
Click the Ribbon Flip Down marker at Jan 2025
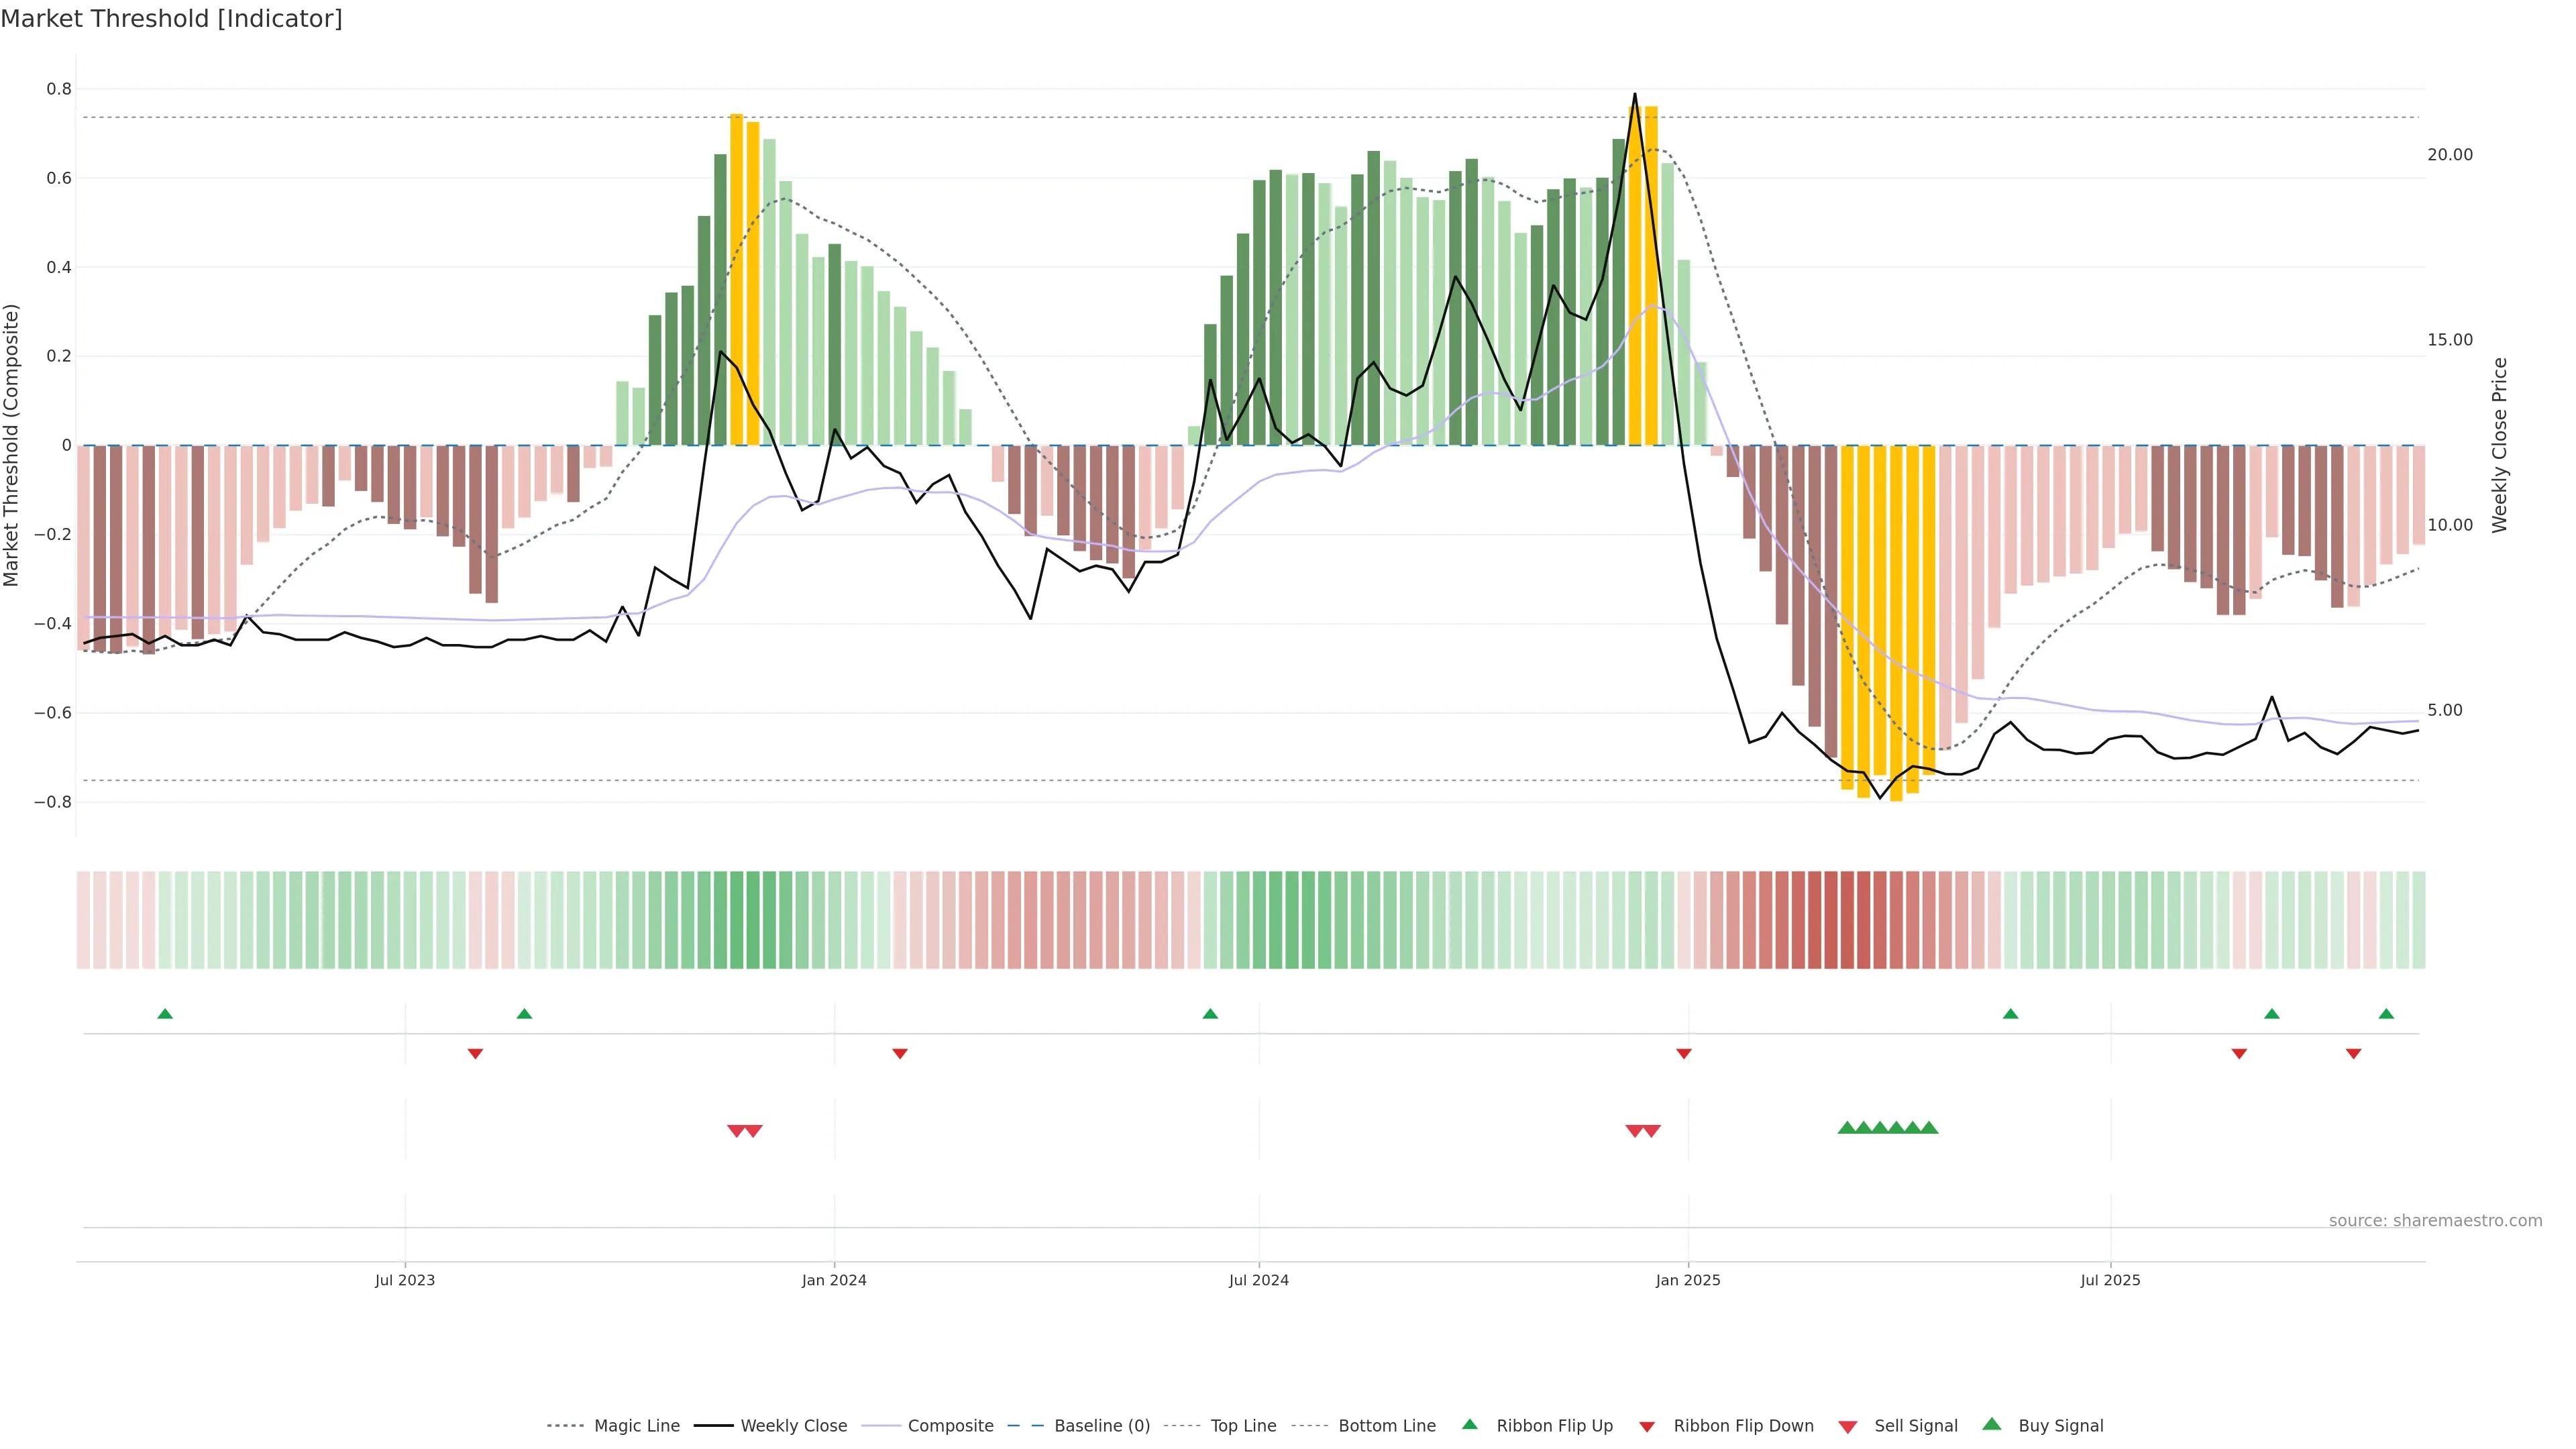click(1684, 1053)
